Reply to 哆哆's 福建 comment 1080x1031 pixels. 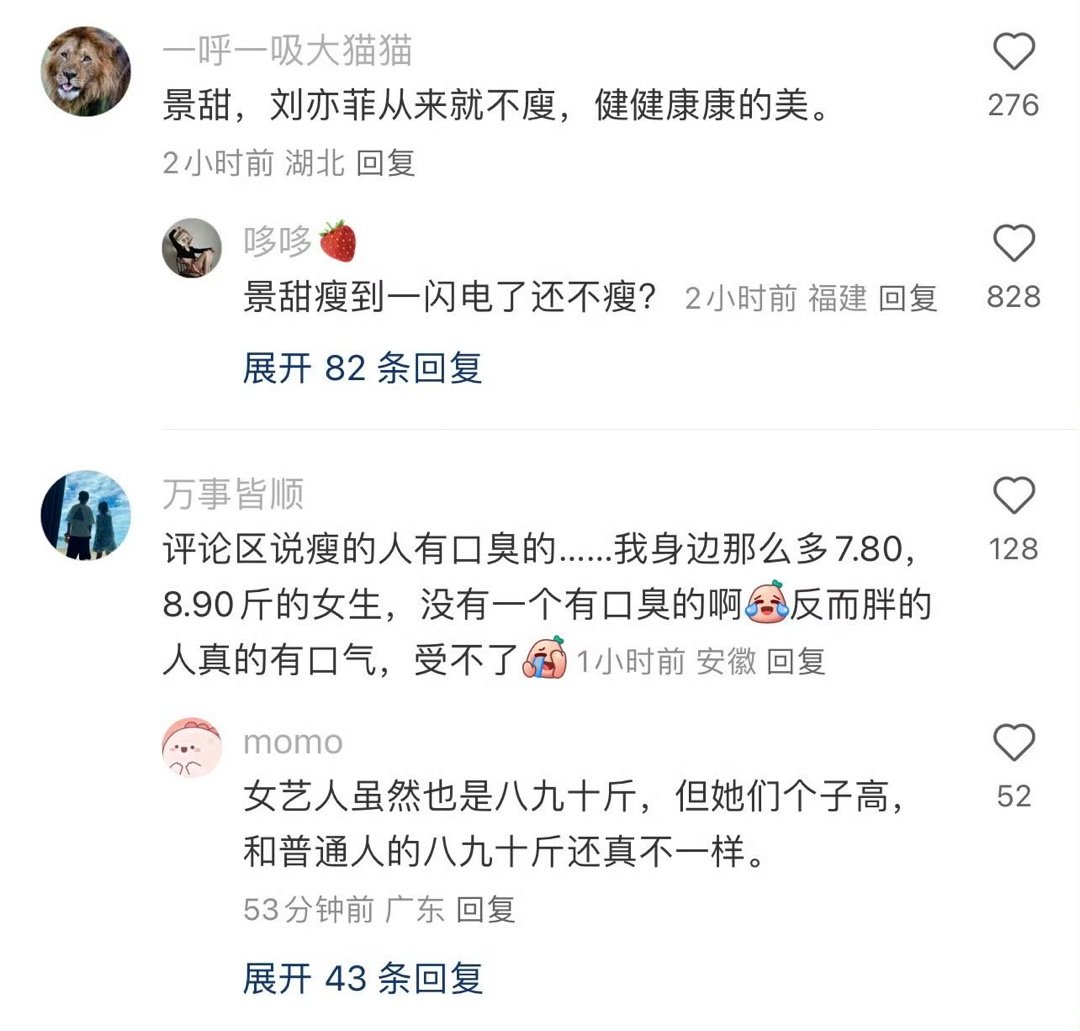coord(908,298)
